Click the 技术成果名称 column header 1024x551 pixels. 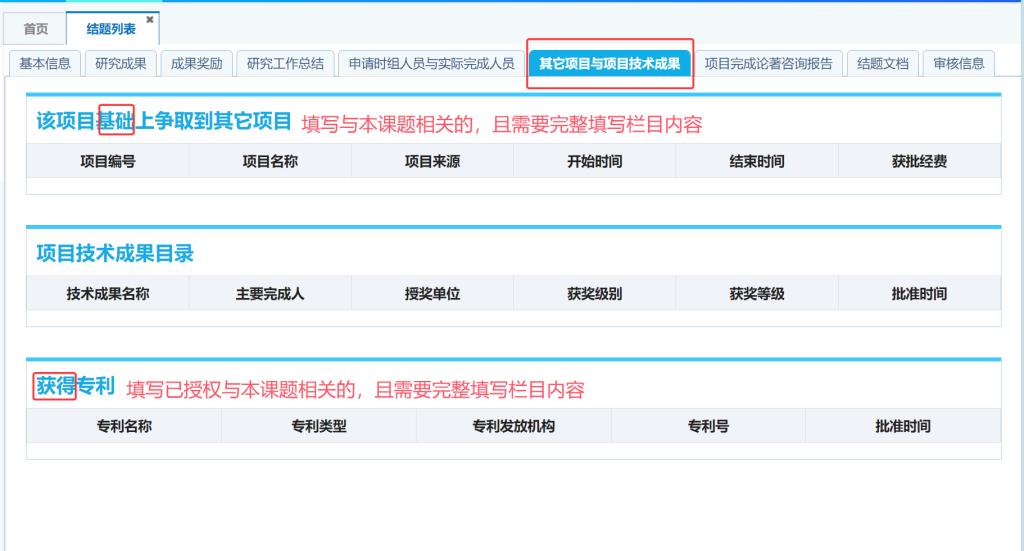108,294
